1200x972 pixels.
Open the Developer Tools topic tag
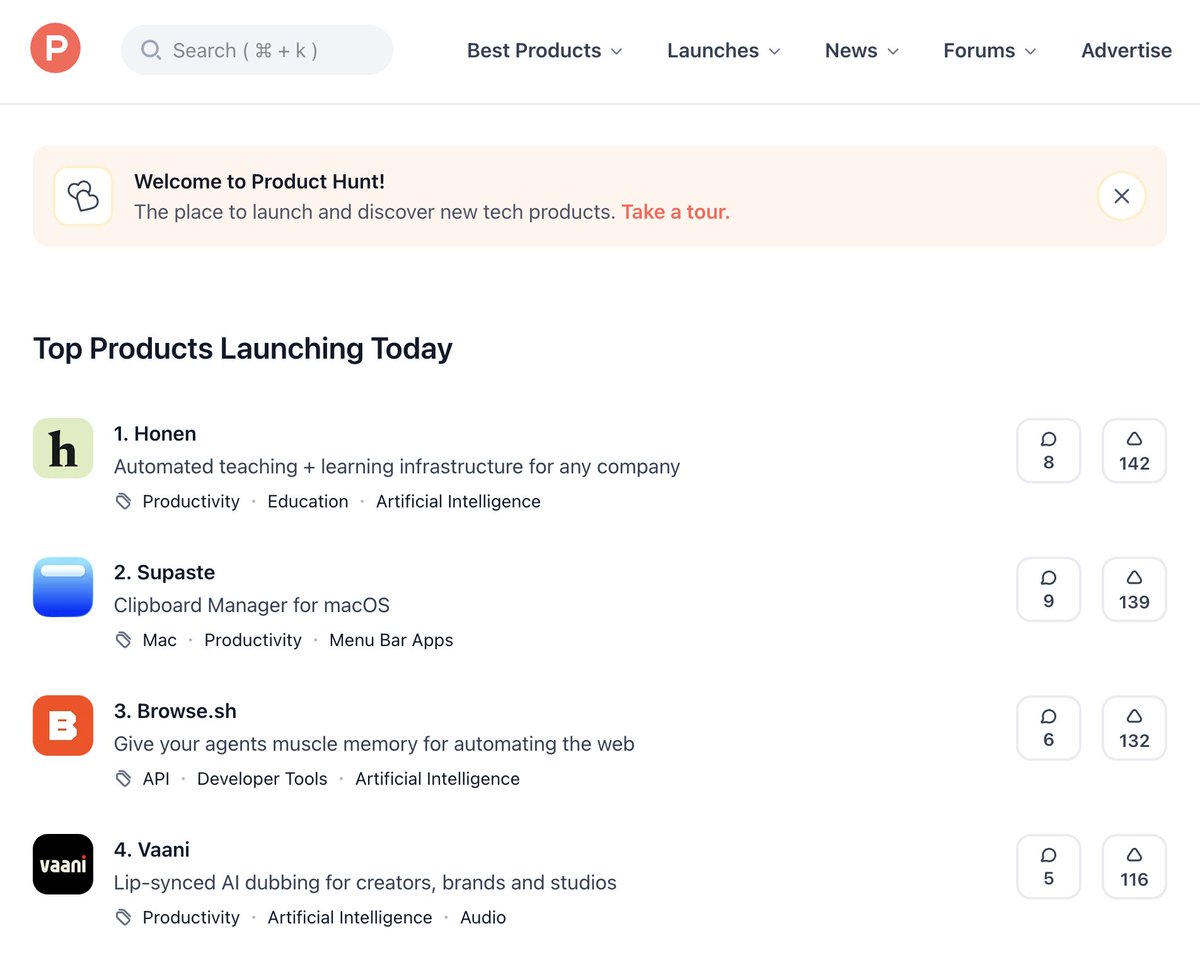[262, 779]
